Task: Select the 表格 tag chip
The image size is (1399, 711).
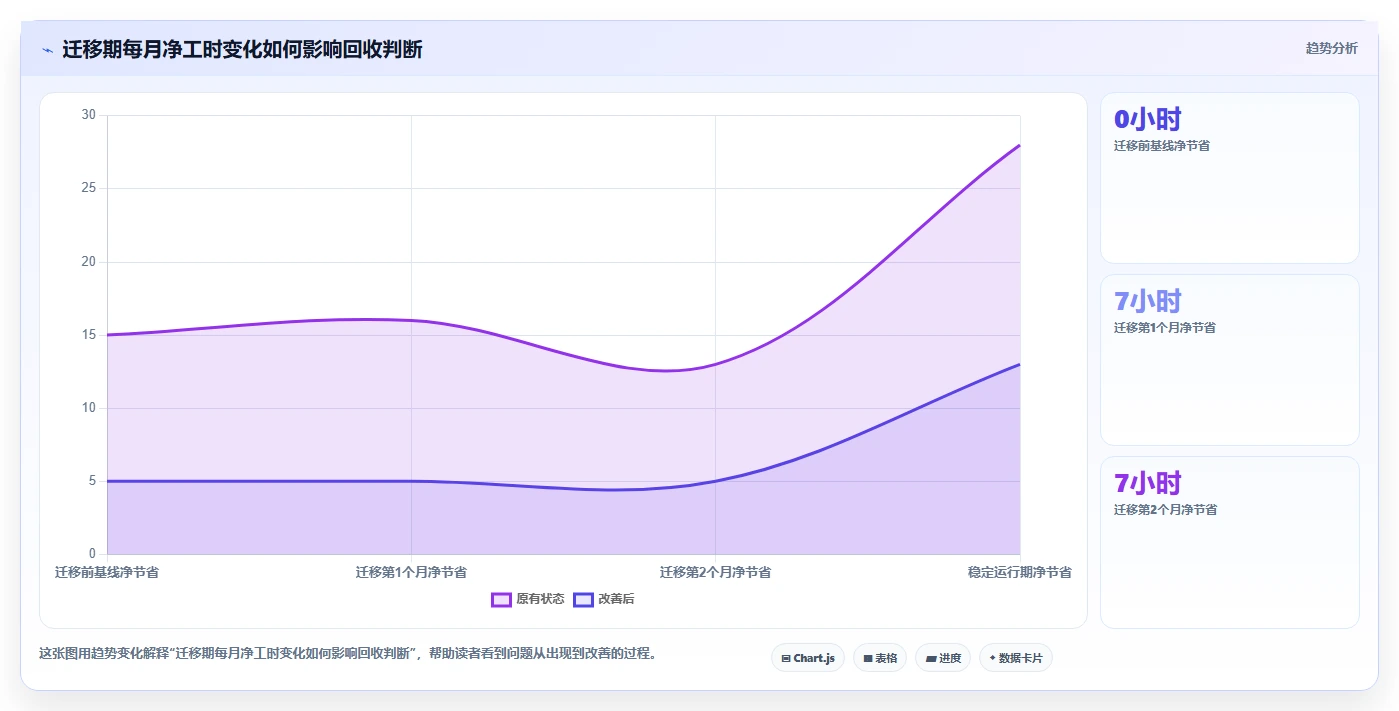Action: click(x=880, y=658)
